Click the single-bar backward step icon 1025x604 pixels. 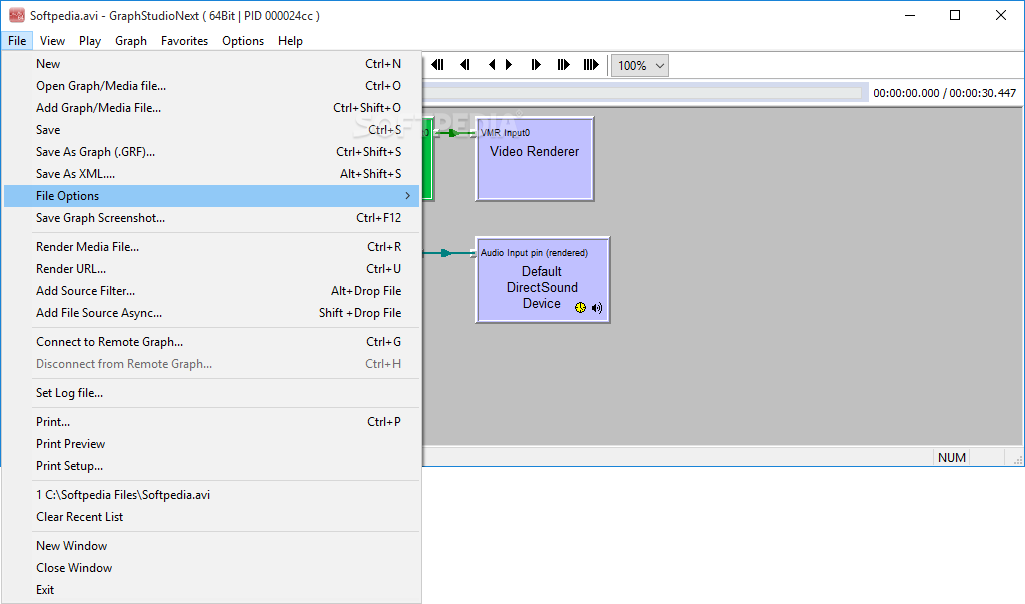click(x=465, y=65)
